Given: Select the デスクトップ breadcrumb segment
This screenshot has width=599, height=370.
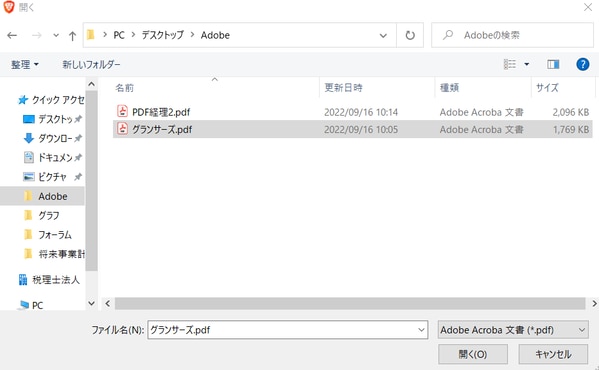Looking at the screenshot, I should click(x=163, y=35).
